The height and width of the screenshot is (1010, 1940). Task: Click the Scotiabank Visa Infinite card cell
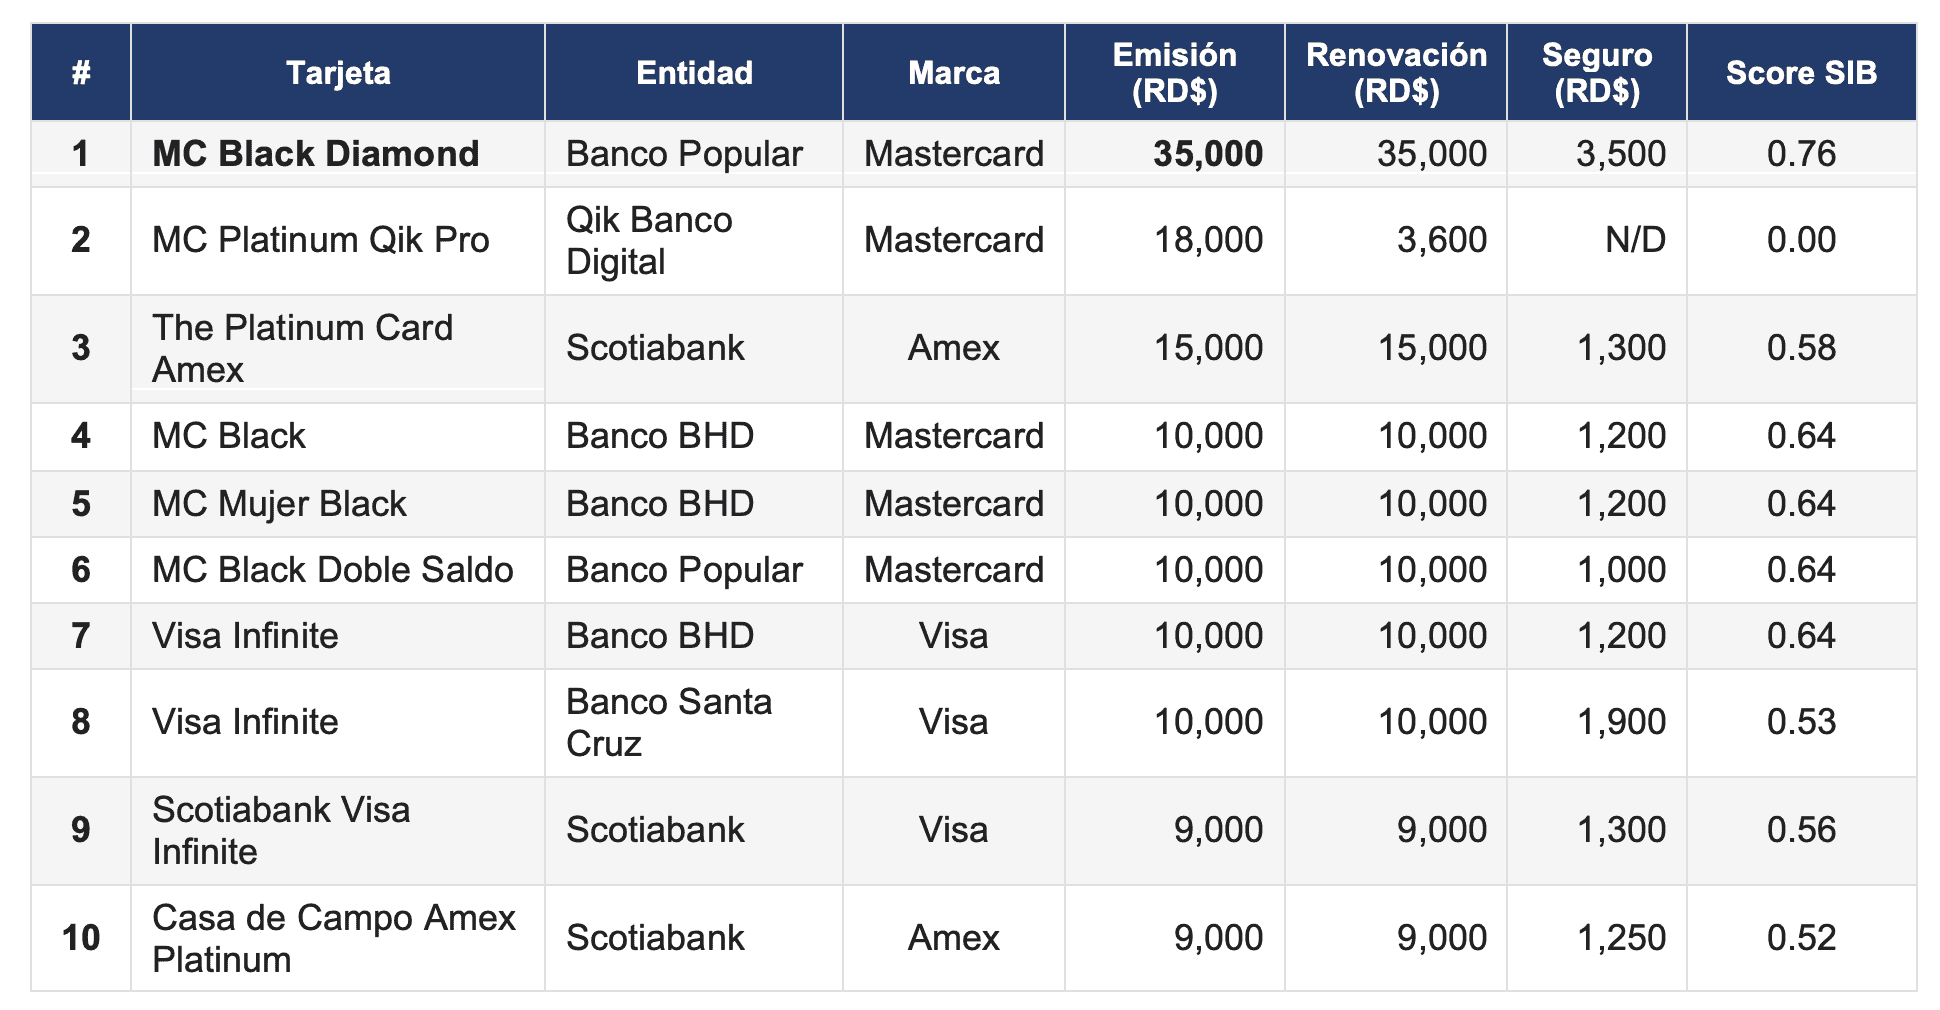tap(281, 830)
